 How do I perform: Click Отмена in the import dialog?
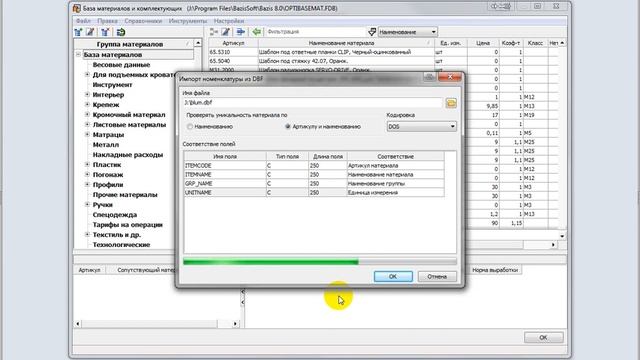click(437, 276)
